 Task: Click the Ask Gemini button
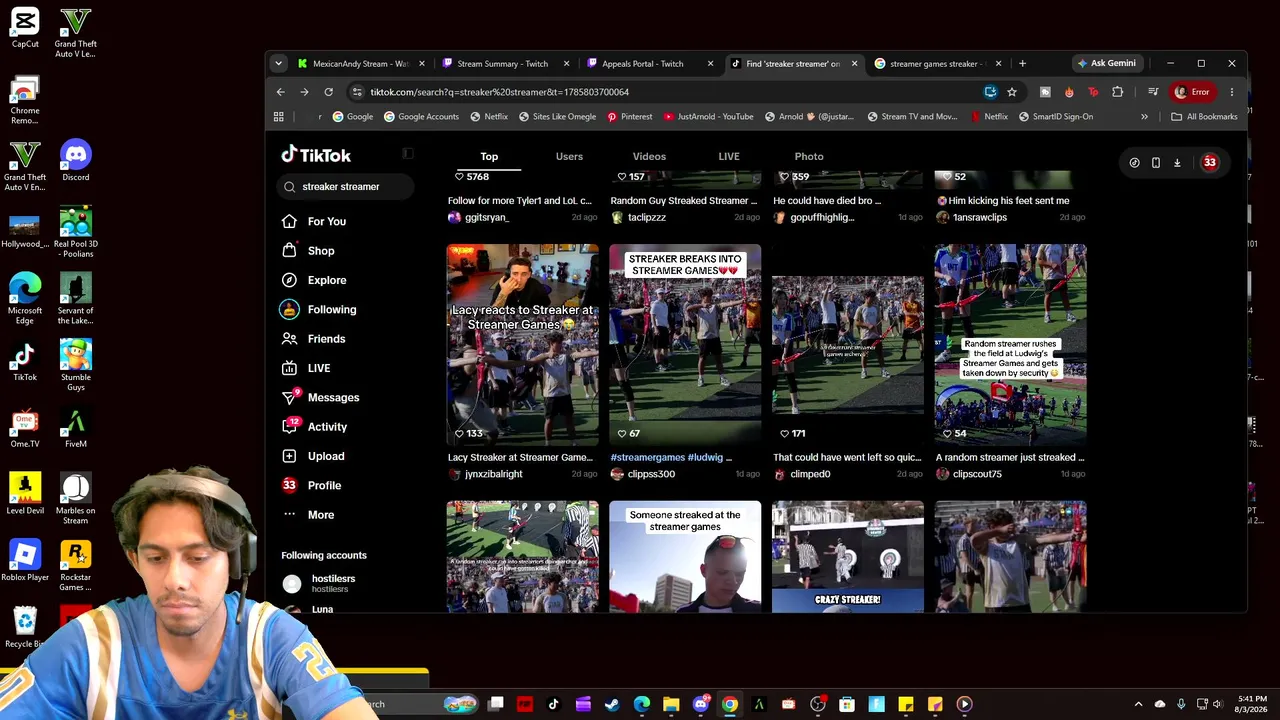pos(1106,64)
